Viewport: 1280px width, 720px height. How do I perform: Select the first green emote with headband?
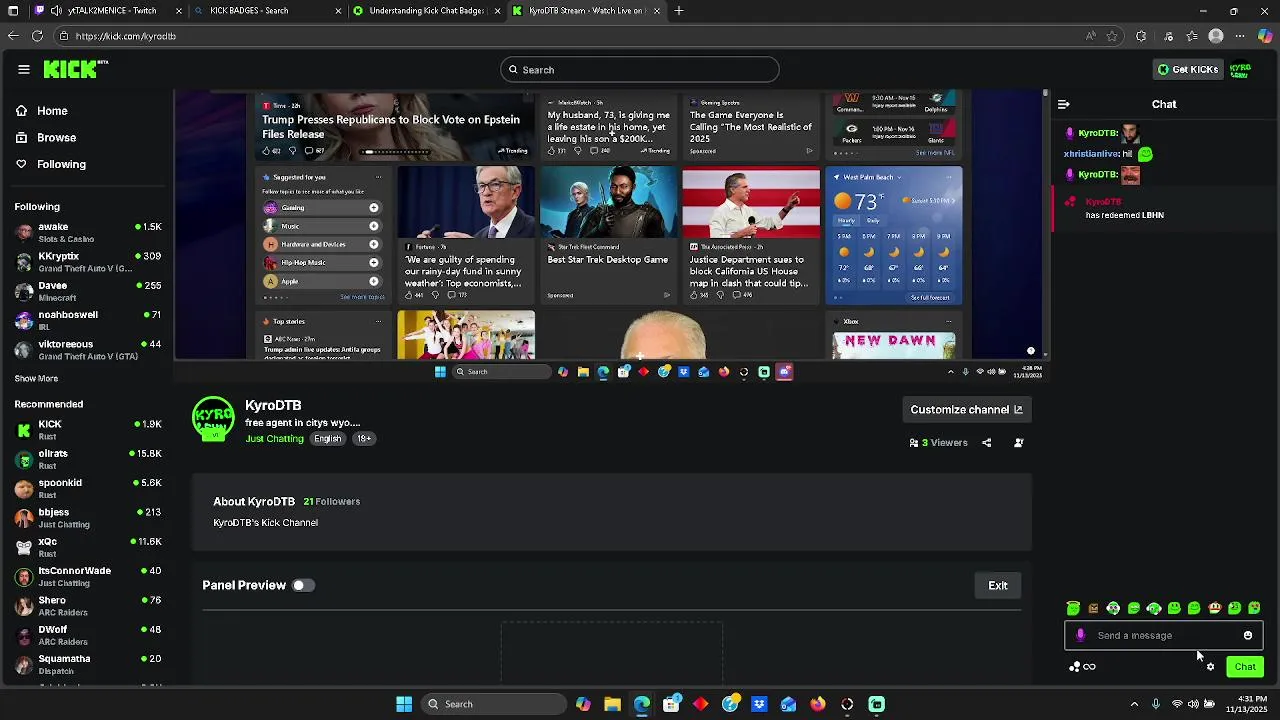(1073, 608)
